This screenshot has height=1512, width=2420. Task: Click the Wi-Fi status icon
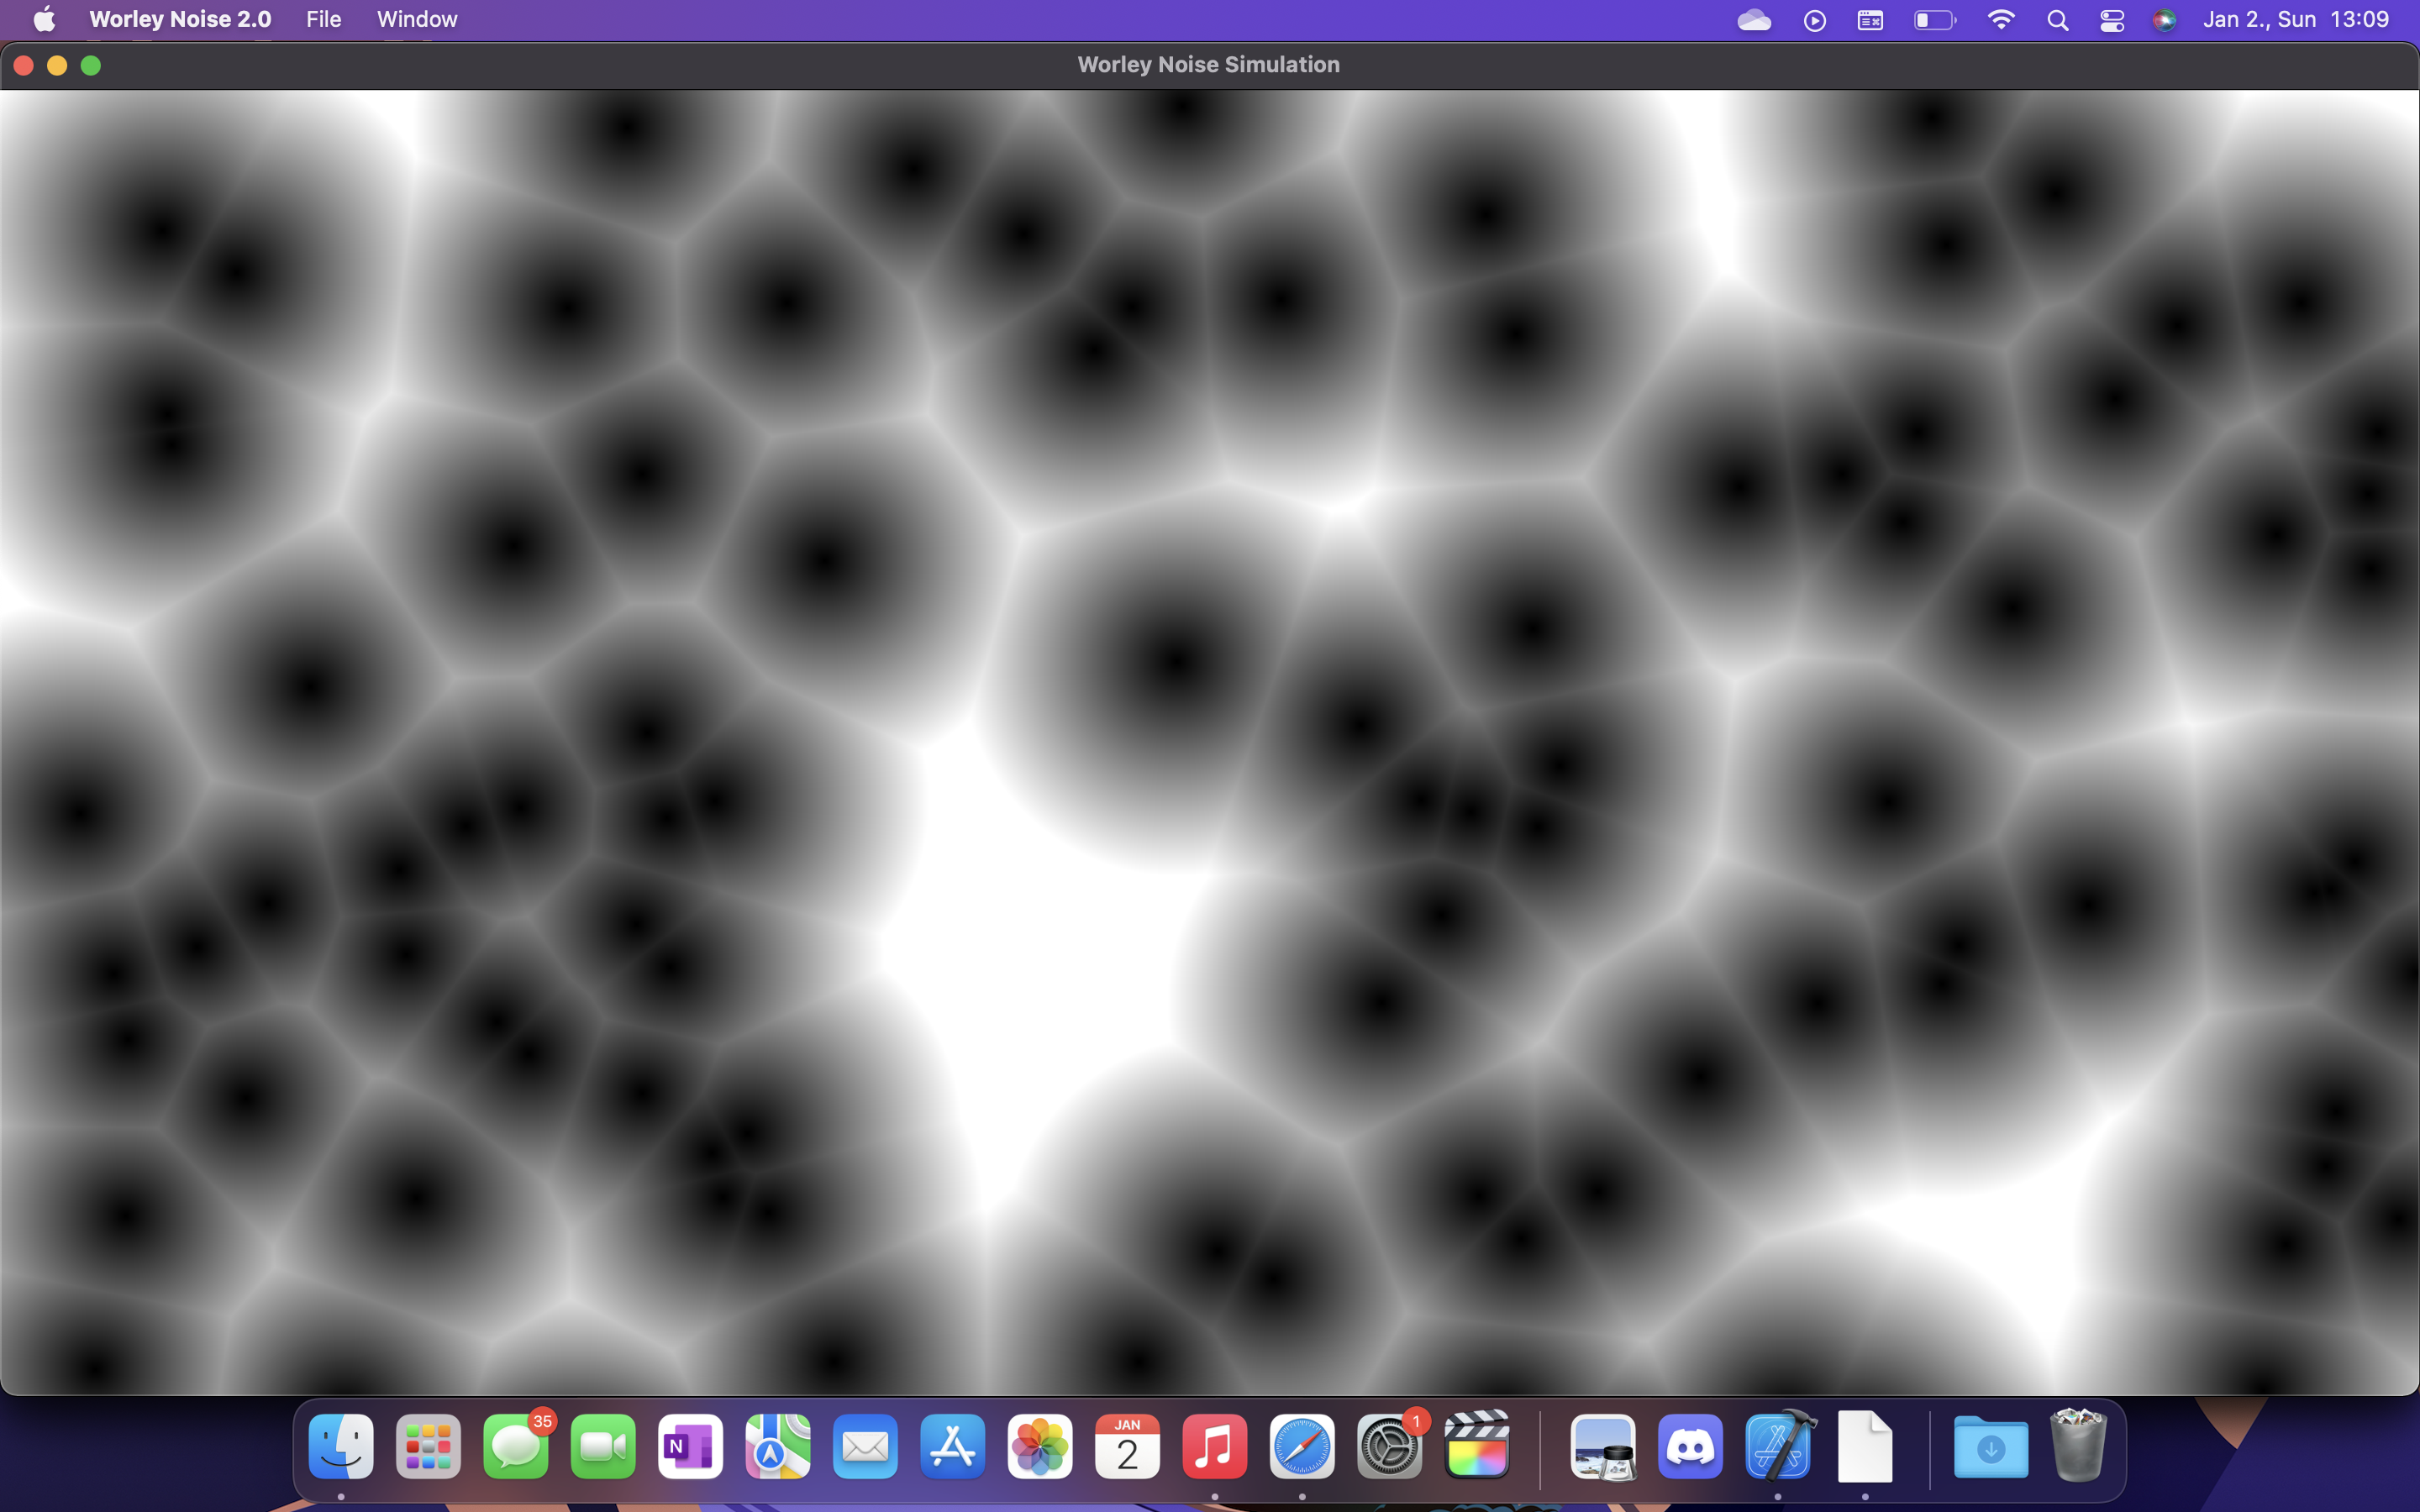(2000, 20)
